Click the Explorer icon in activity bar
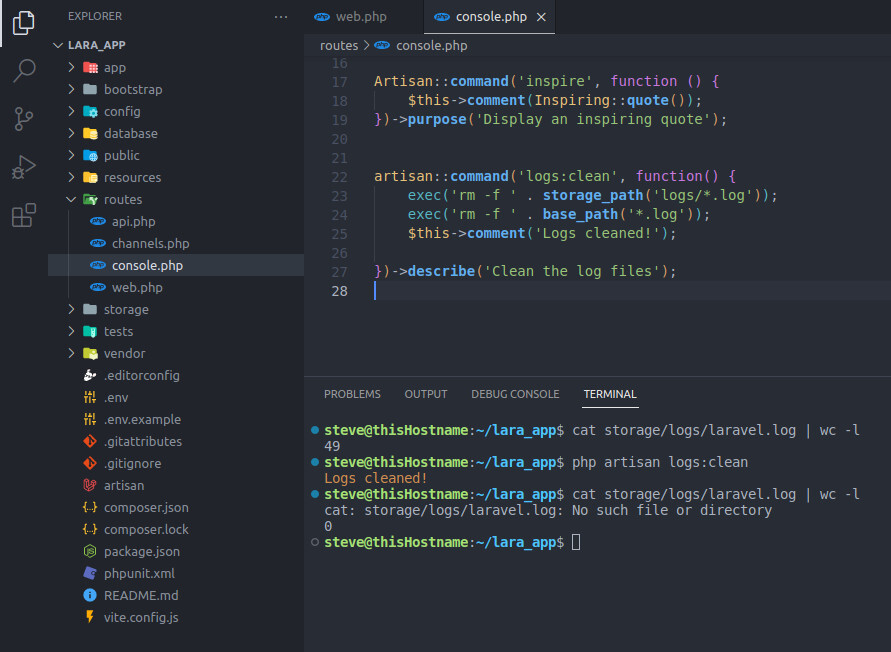Viewport: 891px width, 652px height. tap(23, 22)
